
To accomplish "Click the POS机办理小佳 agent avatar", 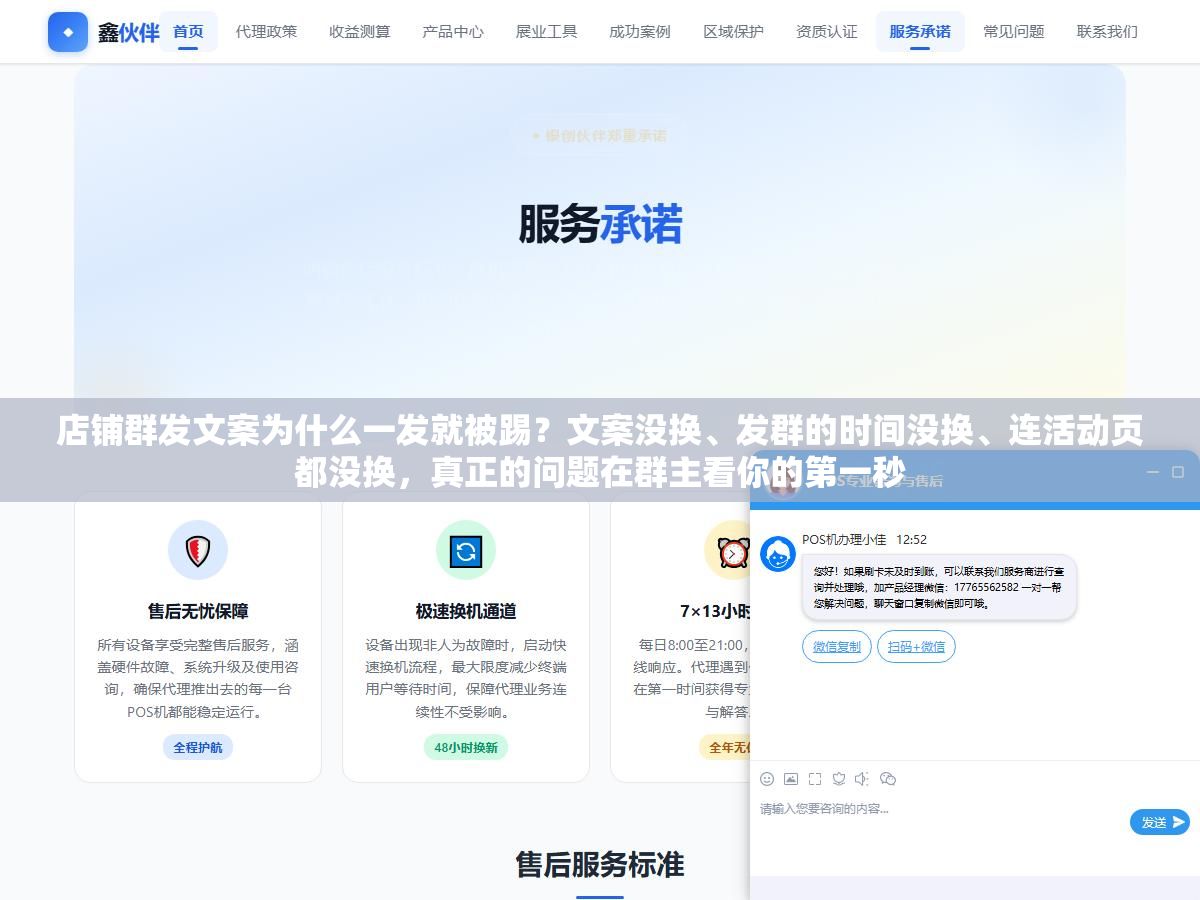I will click(x=778, y=554).
